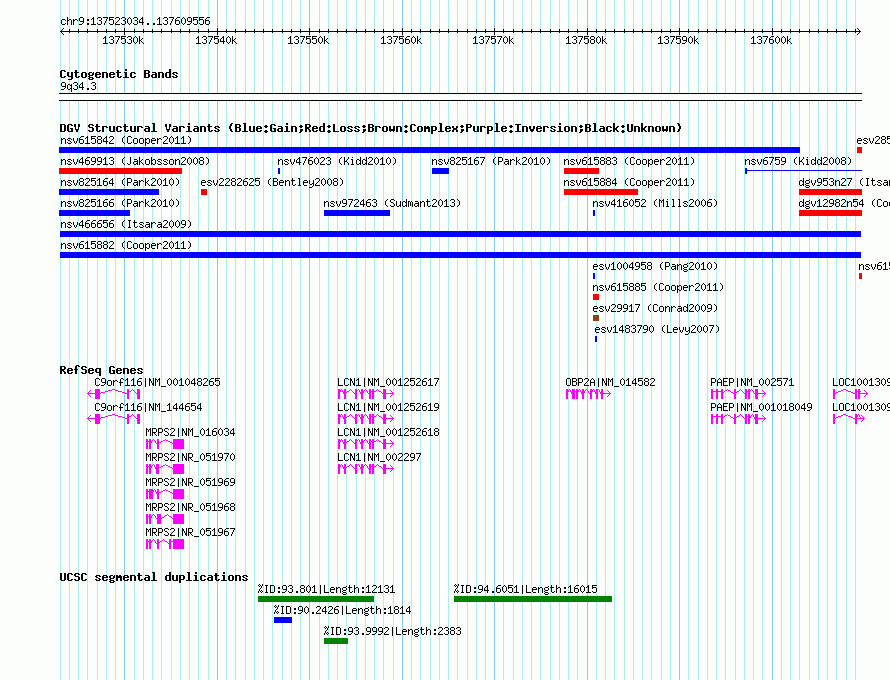Select the OBP2A|NM_014582 gene glyph
The width and height of the screenshot is (890, 680).
[588, 394]
